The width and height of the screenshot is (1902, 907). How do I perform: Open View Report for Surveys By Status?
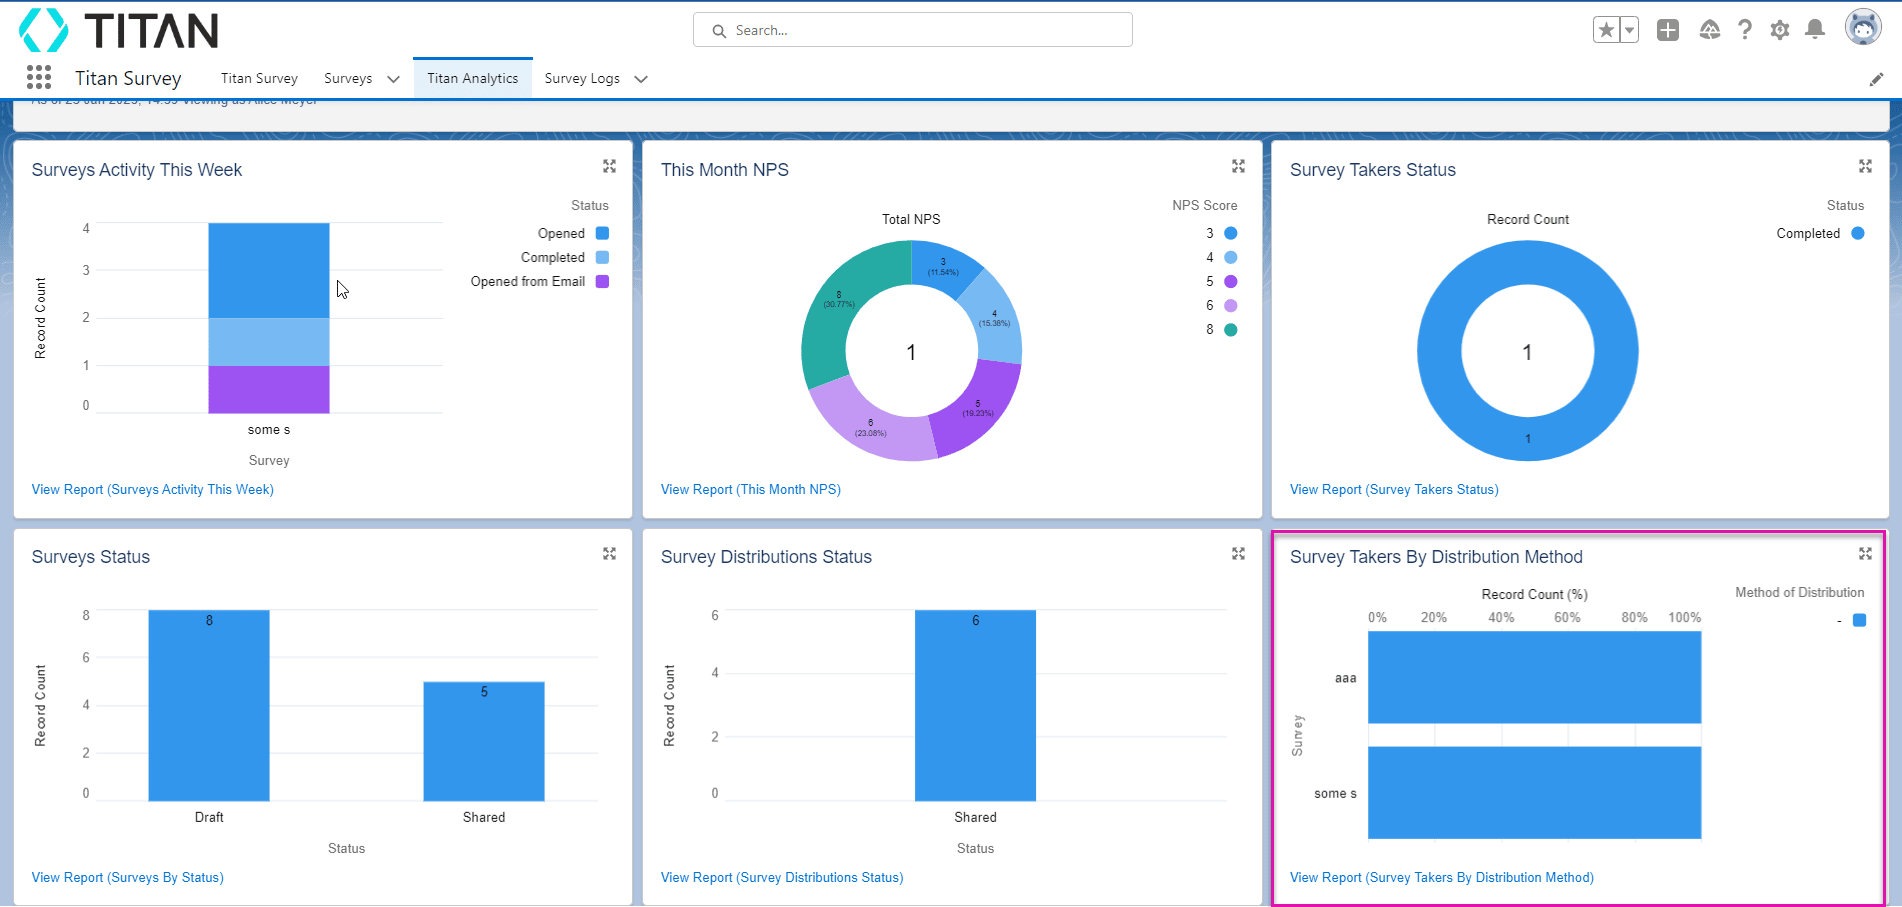click(x=127, y=877)
